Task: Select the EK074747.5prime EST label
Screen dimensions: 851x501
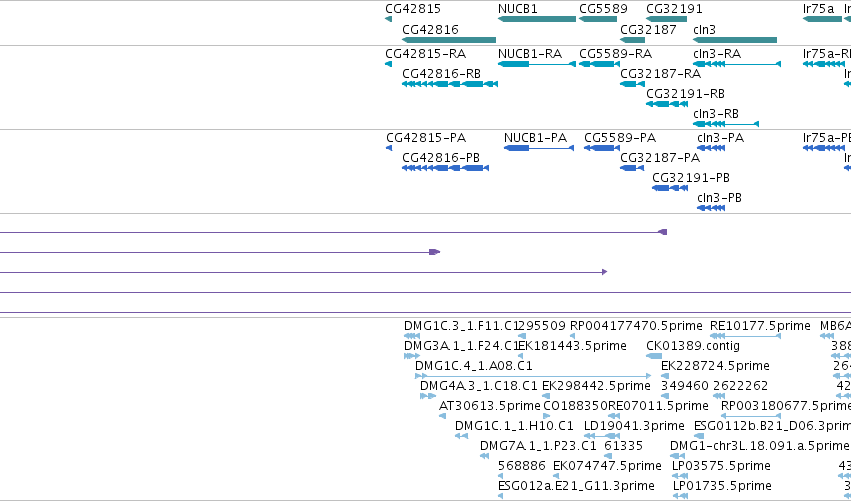Action: coord(607,466)
